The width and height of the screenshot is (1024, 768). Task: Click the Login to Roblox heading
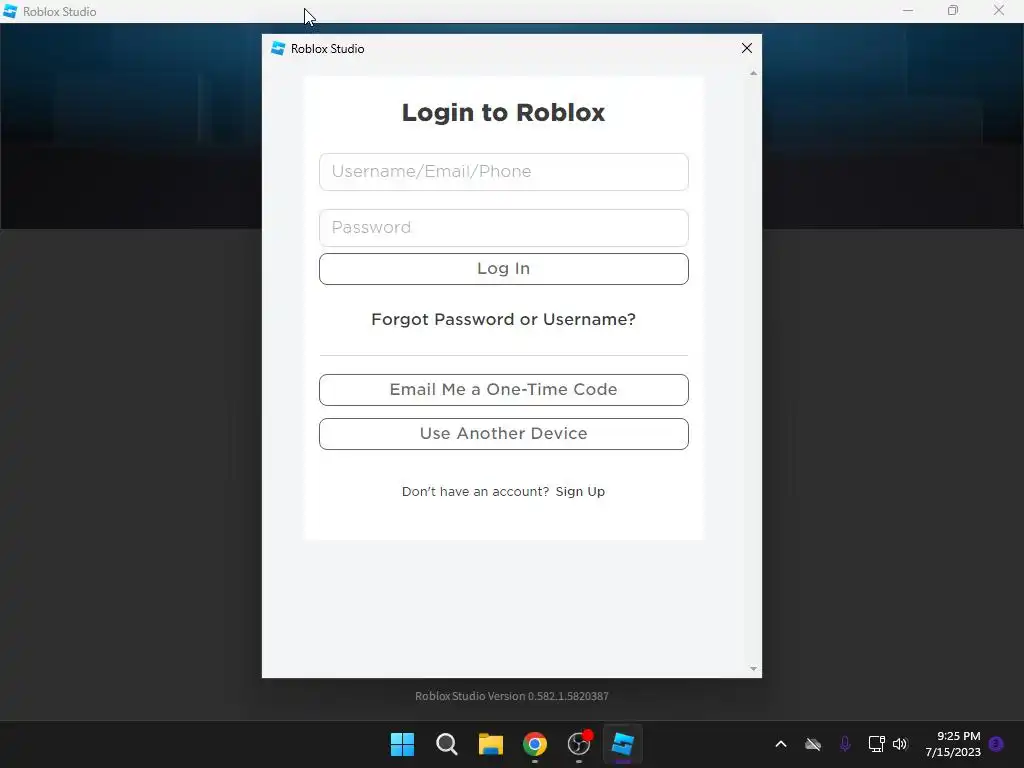click(x=504, y=113)
